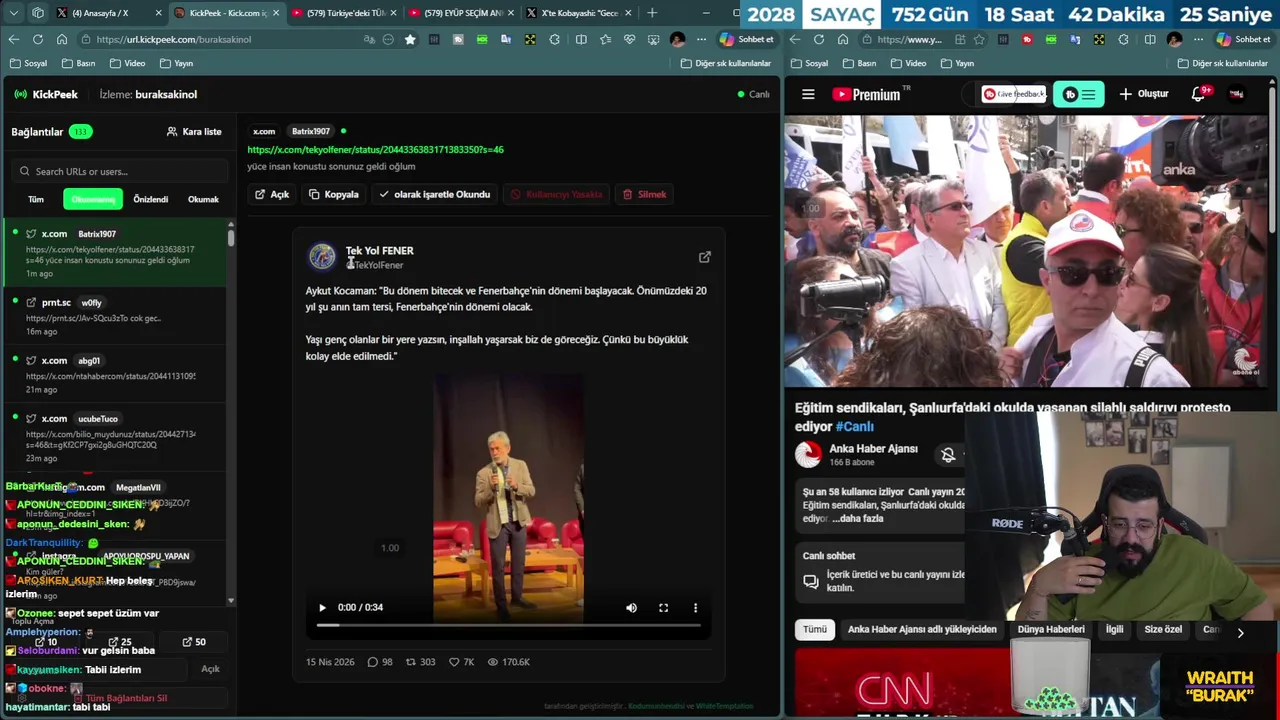Open Video bookmarks folder in left browser
This screenshot has width=1280, height=720.
[x=127, y=63]
